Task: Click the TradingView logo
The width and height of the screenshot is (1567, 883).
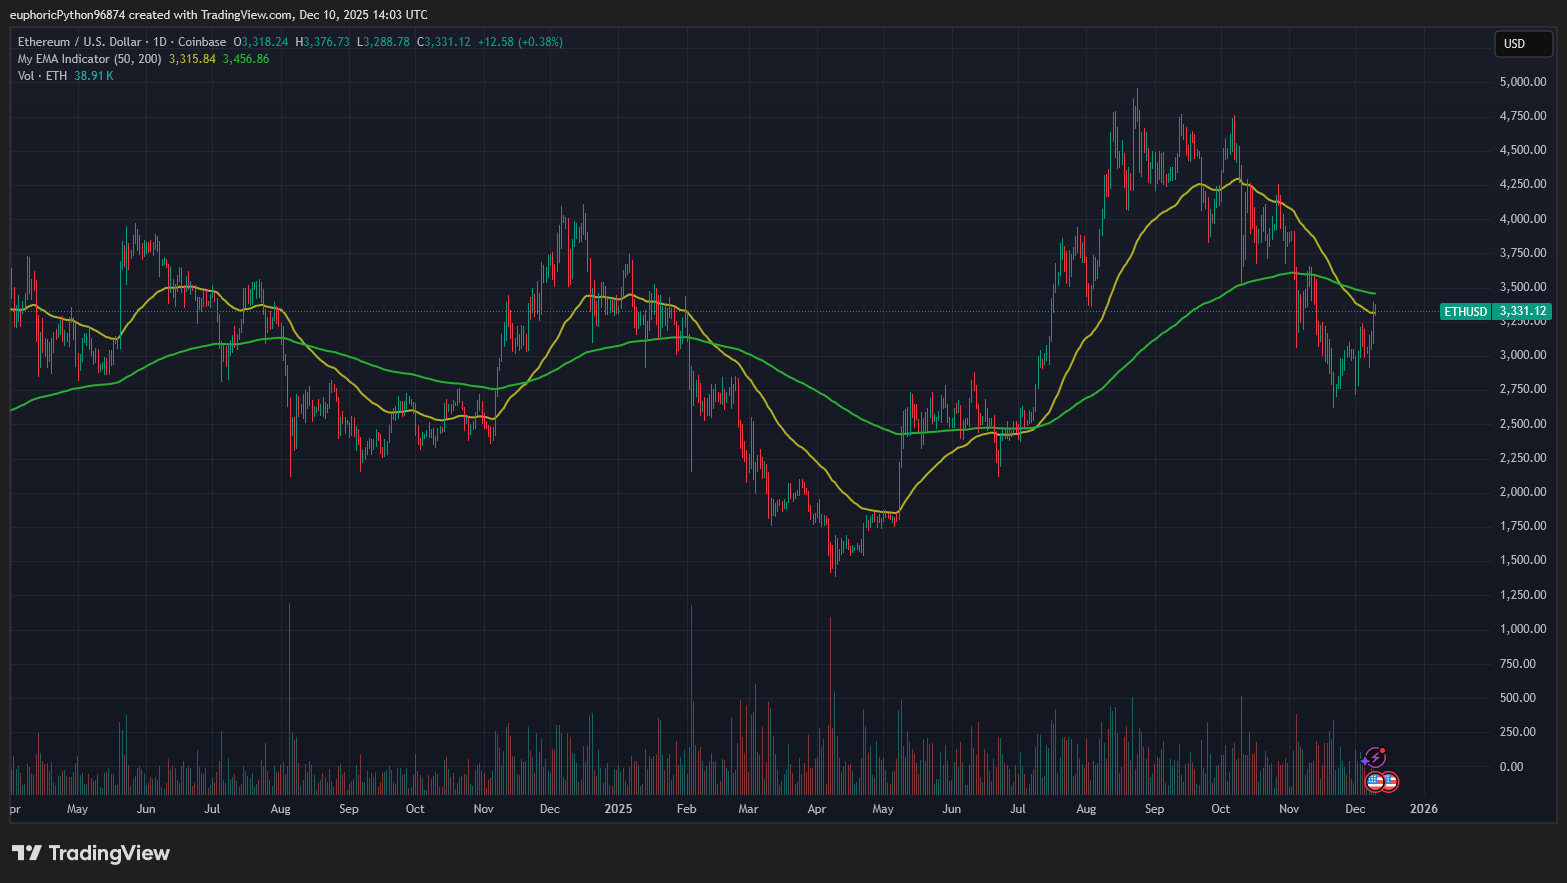Action: coord(91,853)
